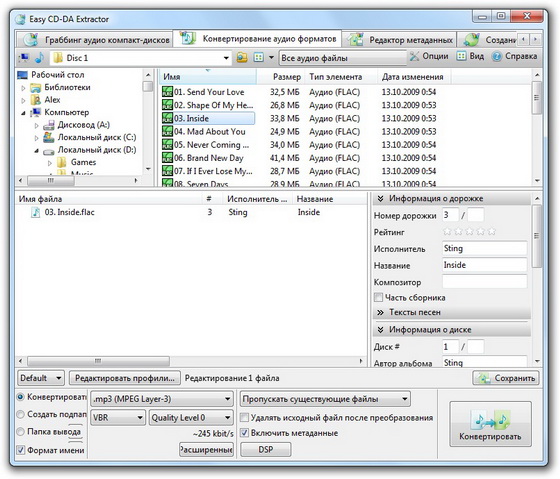
Task: Open the VBR mode dropdown
Action: point(118,418)
